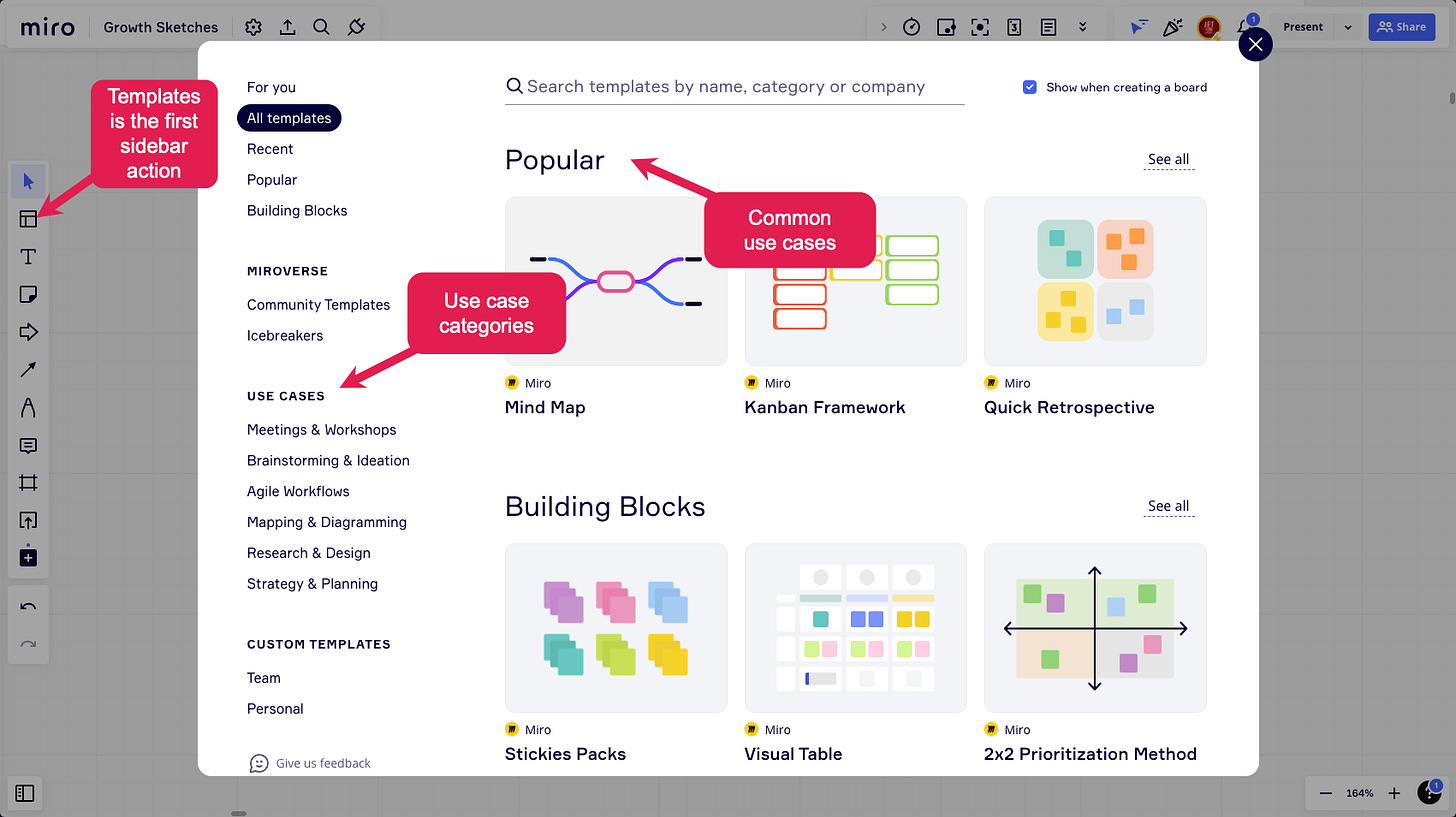Click the user avatar
The image size is (1456, 817).
[1209, 27]
